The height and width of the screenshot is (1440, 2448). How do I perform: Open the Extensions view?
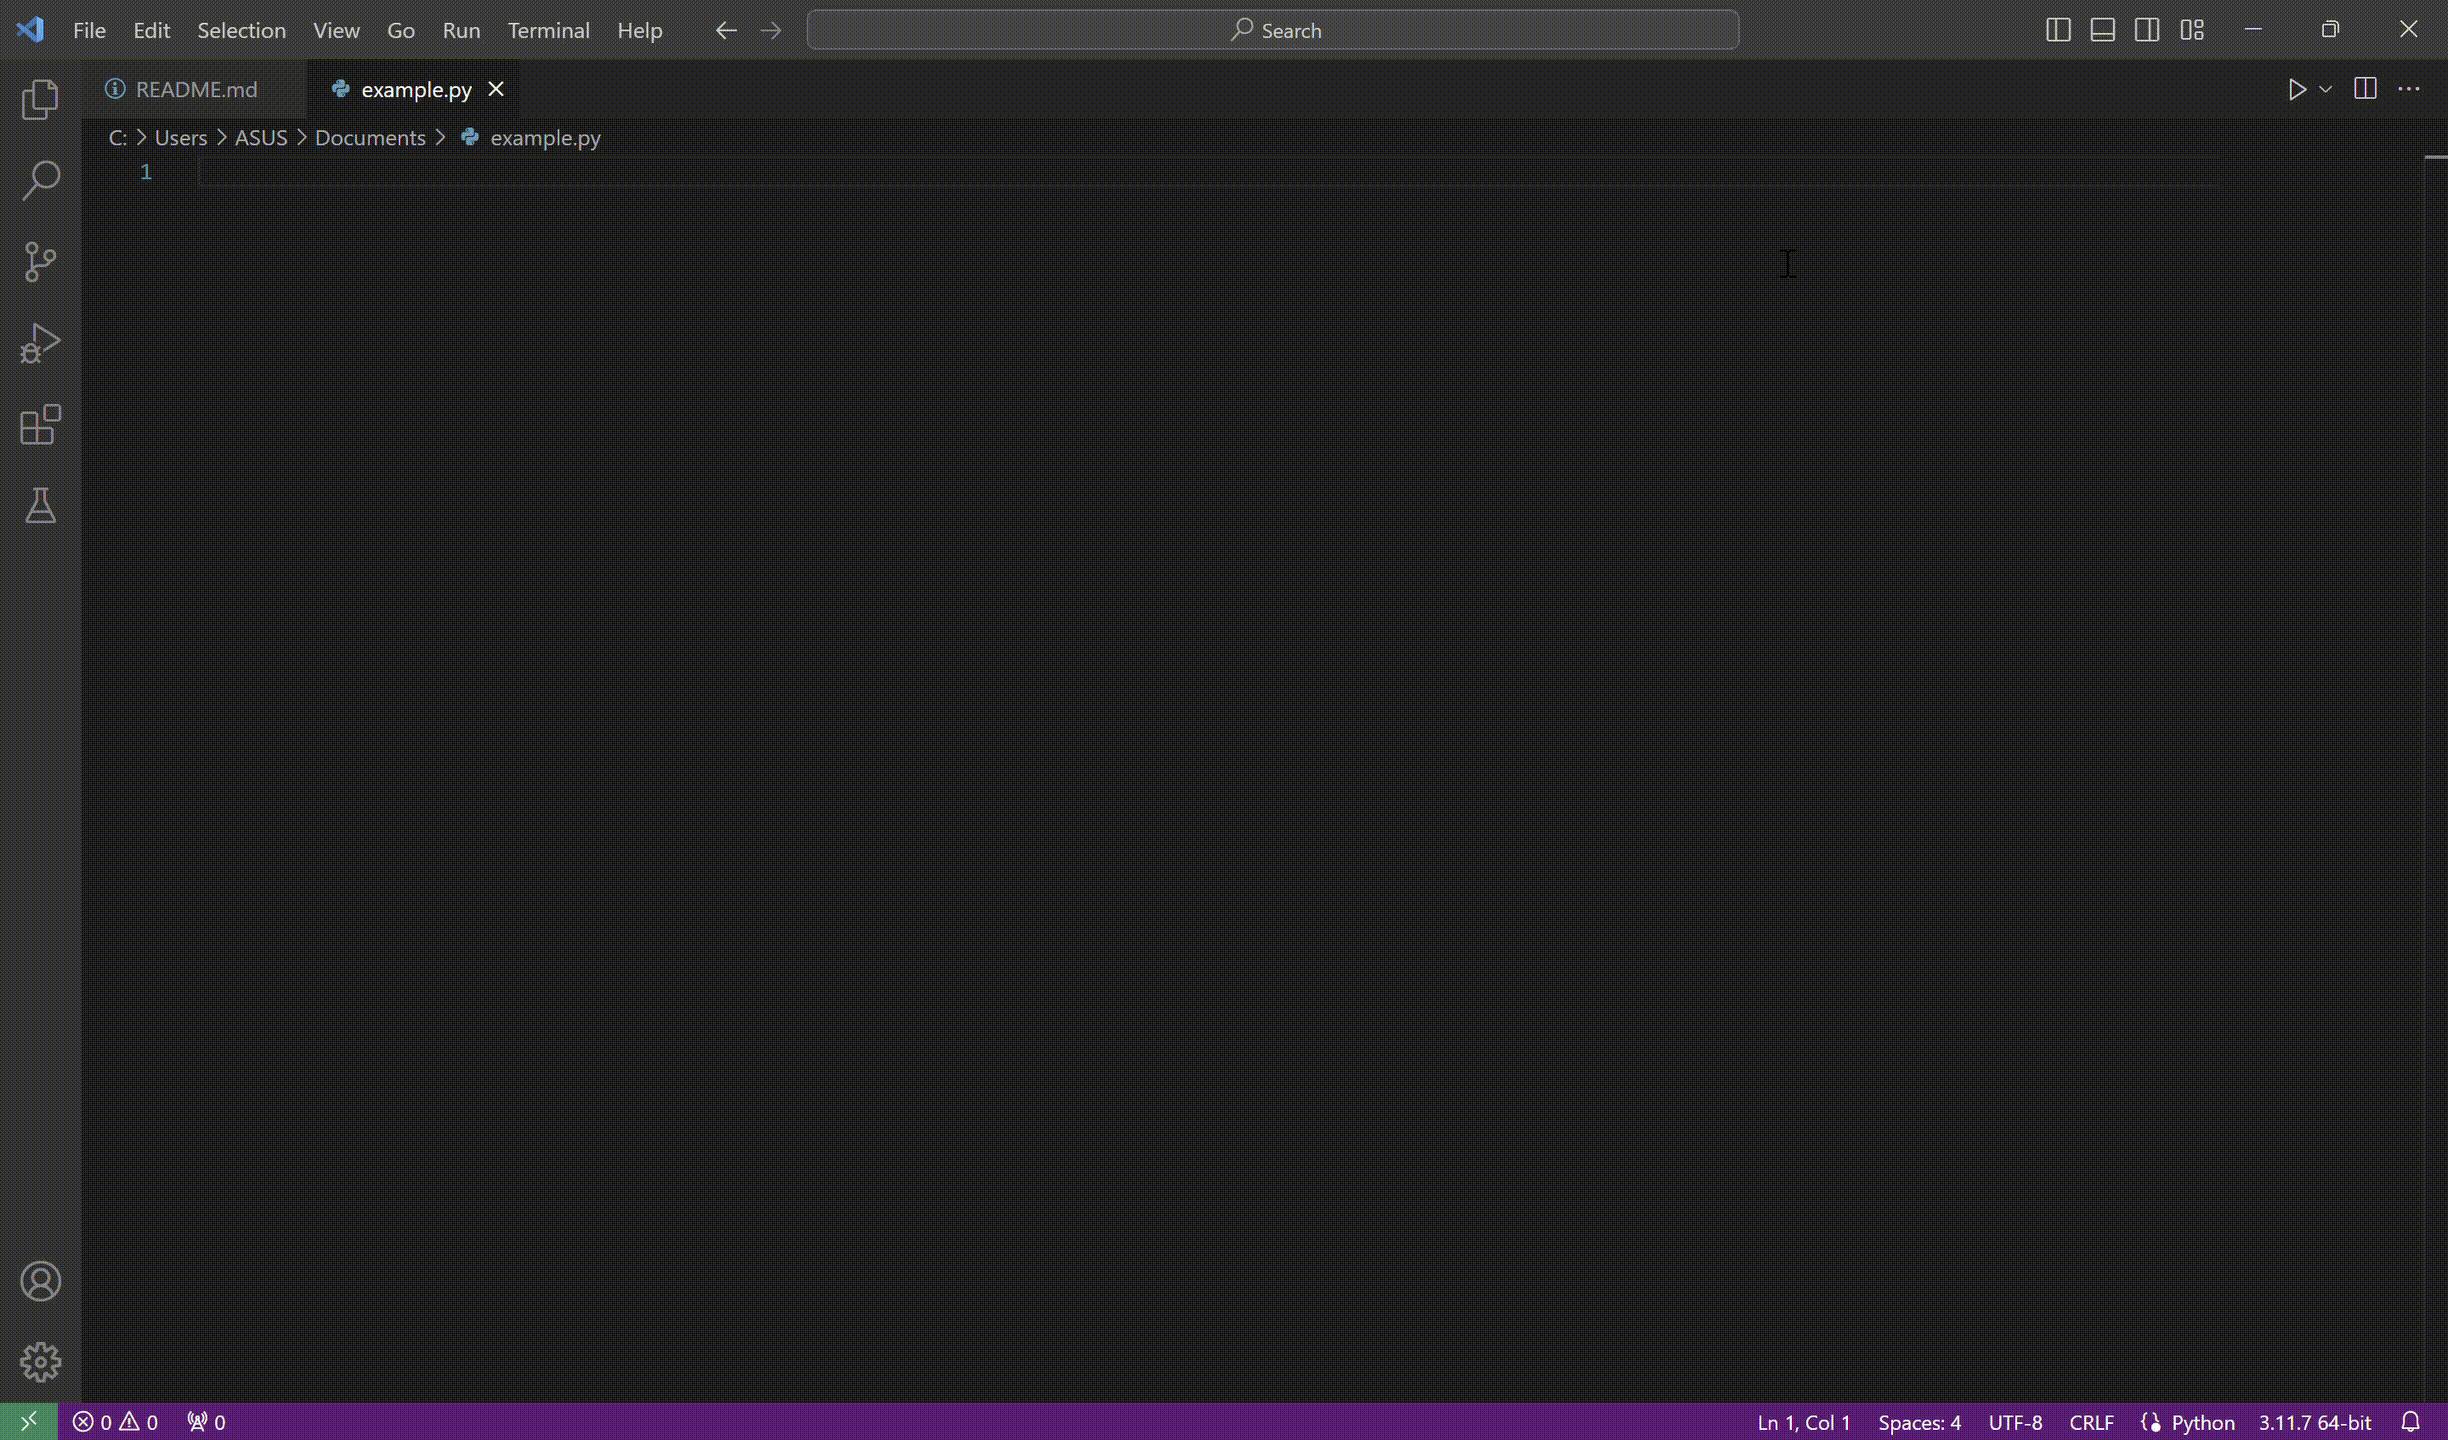[40, 425]
